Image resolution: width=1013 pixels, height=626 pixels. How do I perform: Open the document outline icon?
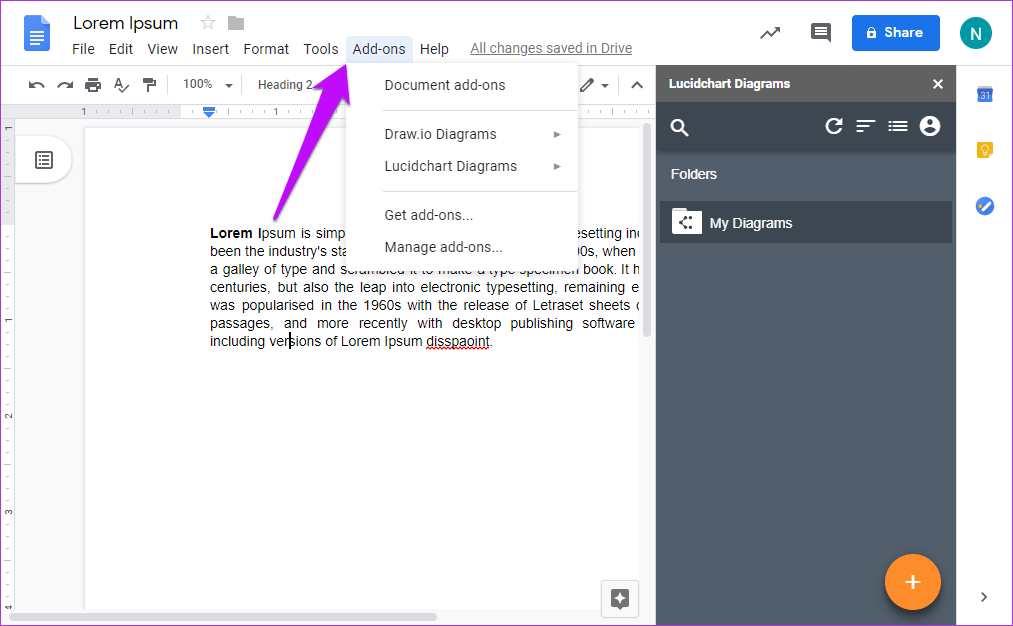tap(44, 160)
